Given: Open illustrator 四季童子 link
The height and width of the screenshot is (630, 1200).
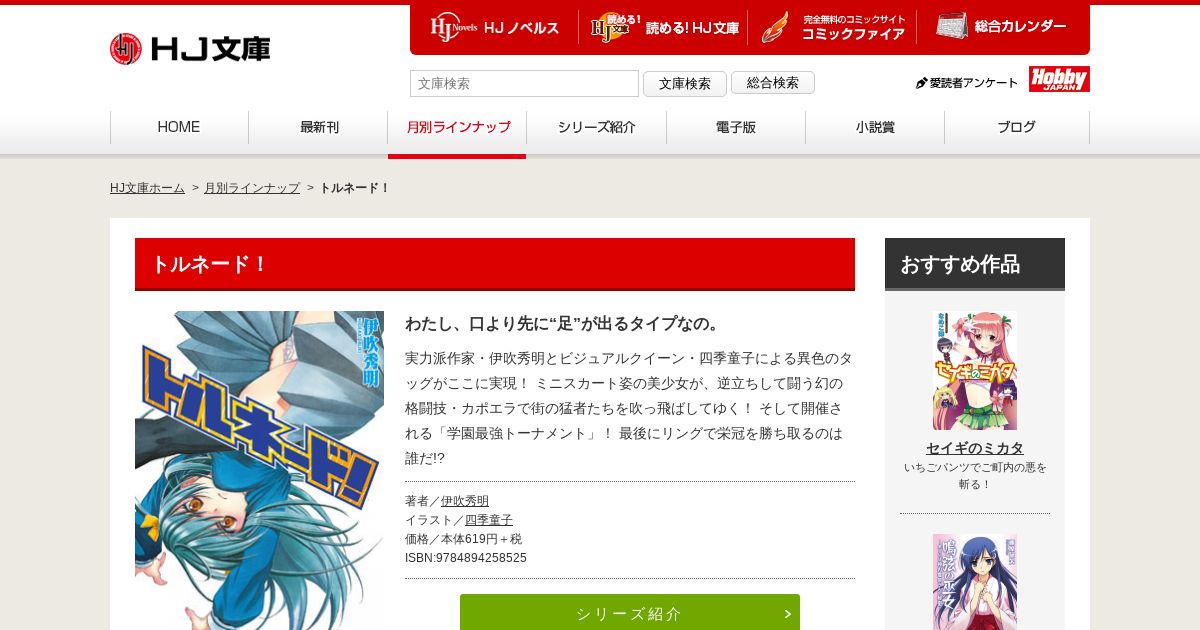Looking at the screenshot, I should 489,520.
